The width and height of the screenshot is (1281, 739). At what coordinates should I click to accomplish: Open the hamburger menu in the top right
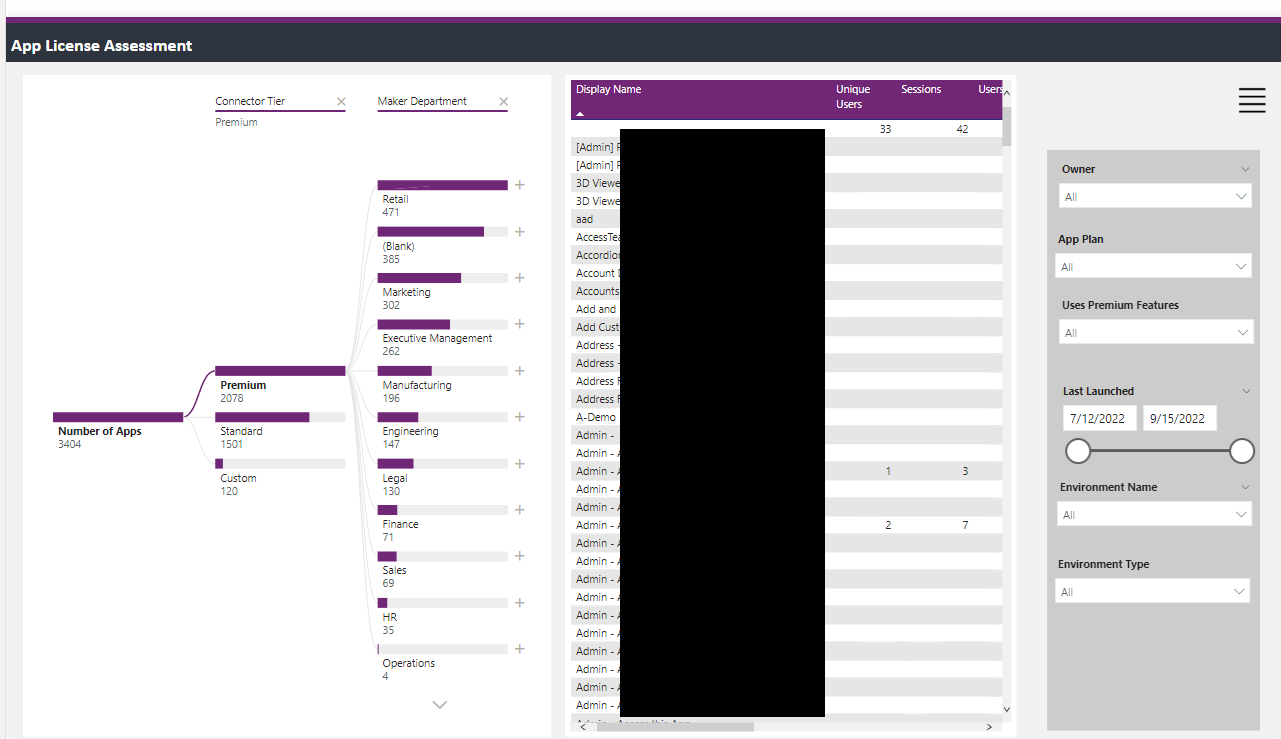(1251, 100)
